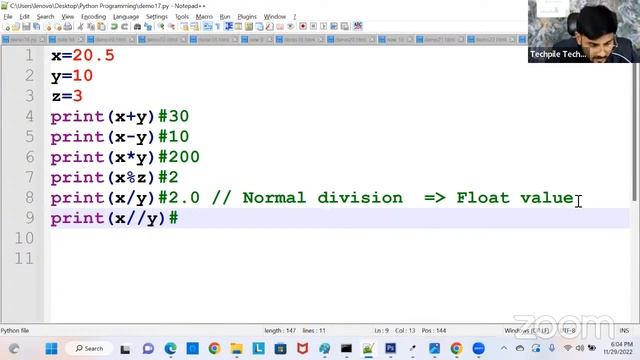Open Microsoft Edge from taskbar
Viewport: 640px width, 360px height.
[171, 349]
